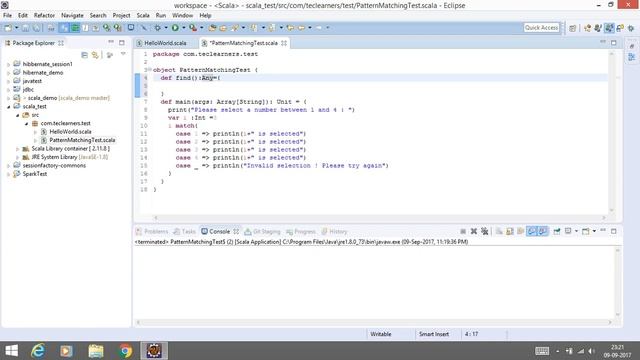Open the File menu
This screenshot has height=360, width=640.
7,16
